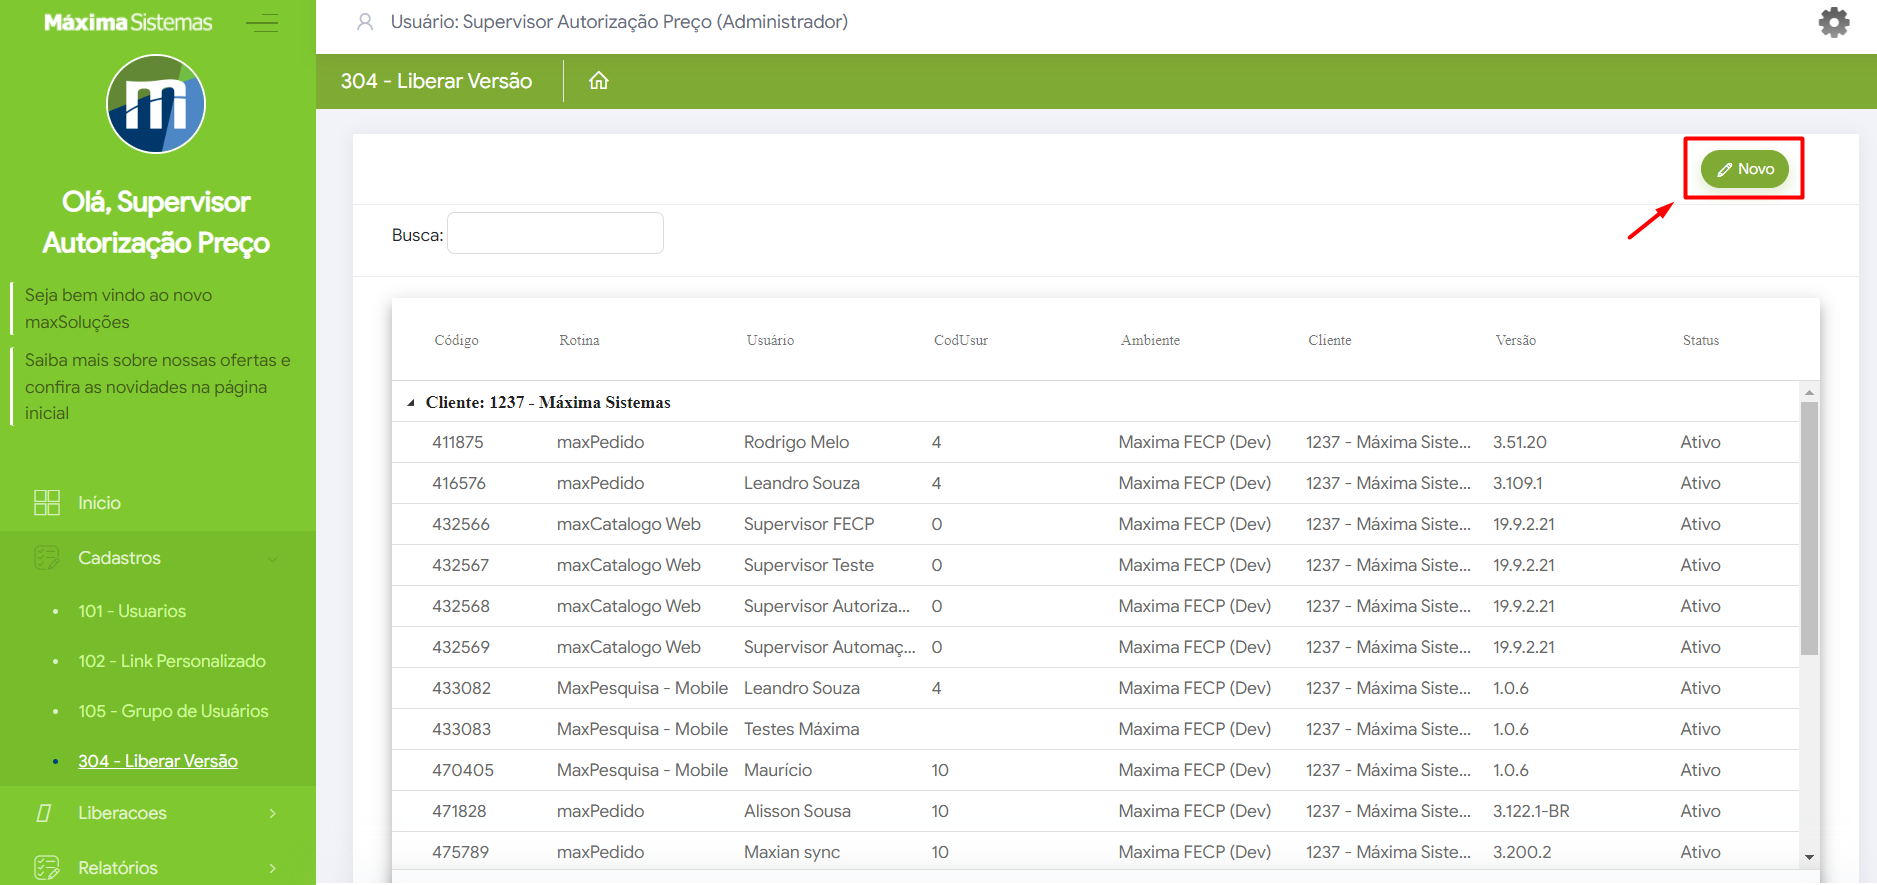This screenshot has width=1877, height=885.
Task: Click the user profile icon
Action: click(365, 22)
